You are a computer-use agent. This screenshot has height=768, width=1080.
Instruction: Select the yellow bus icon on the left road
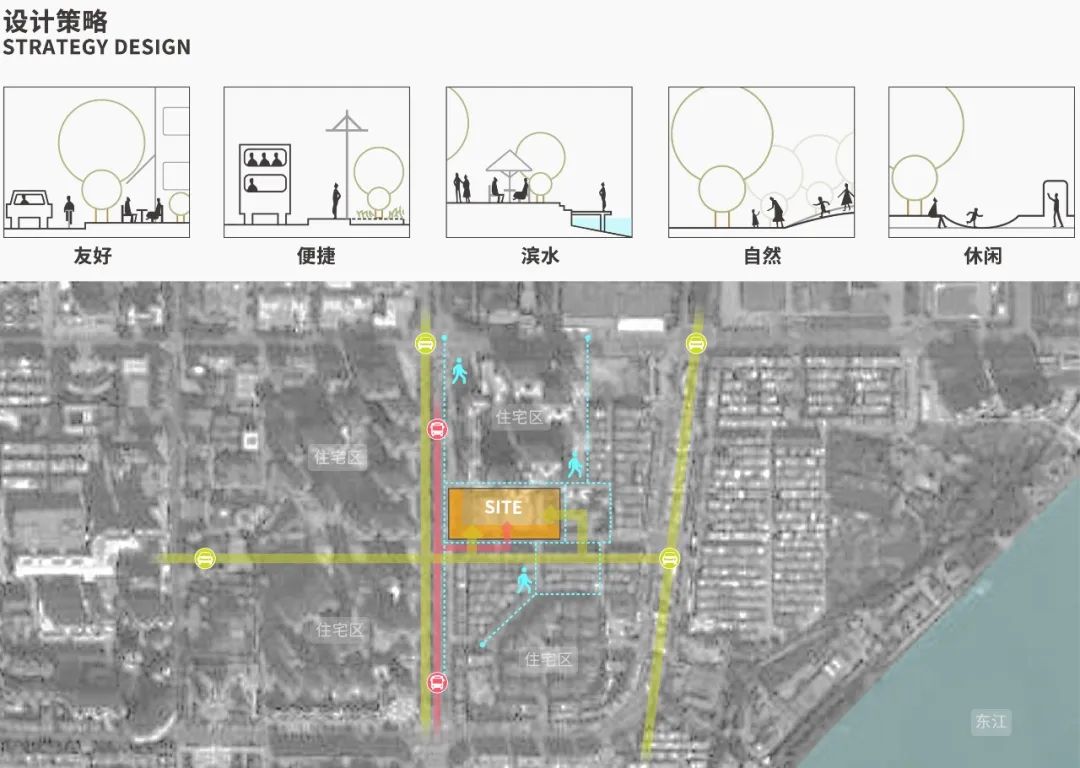(206, 556)
